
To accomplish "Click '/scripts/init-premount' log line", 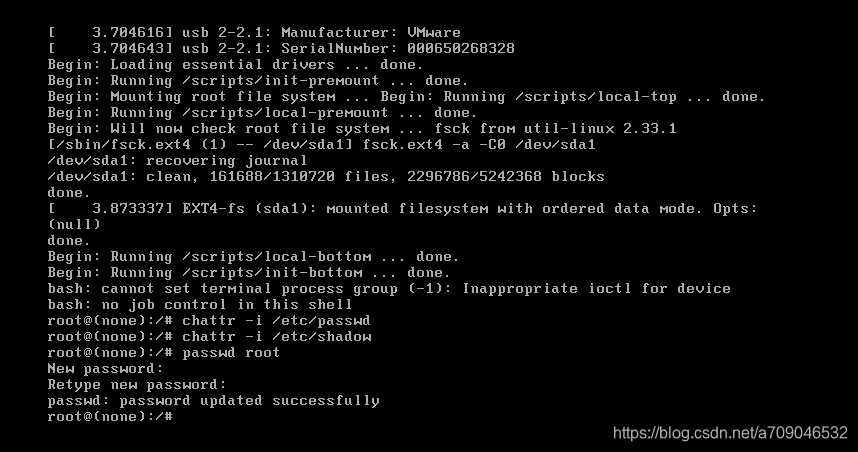I will [258, 80].
